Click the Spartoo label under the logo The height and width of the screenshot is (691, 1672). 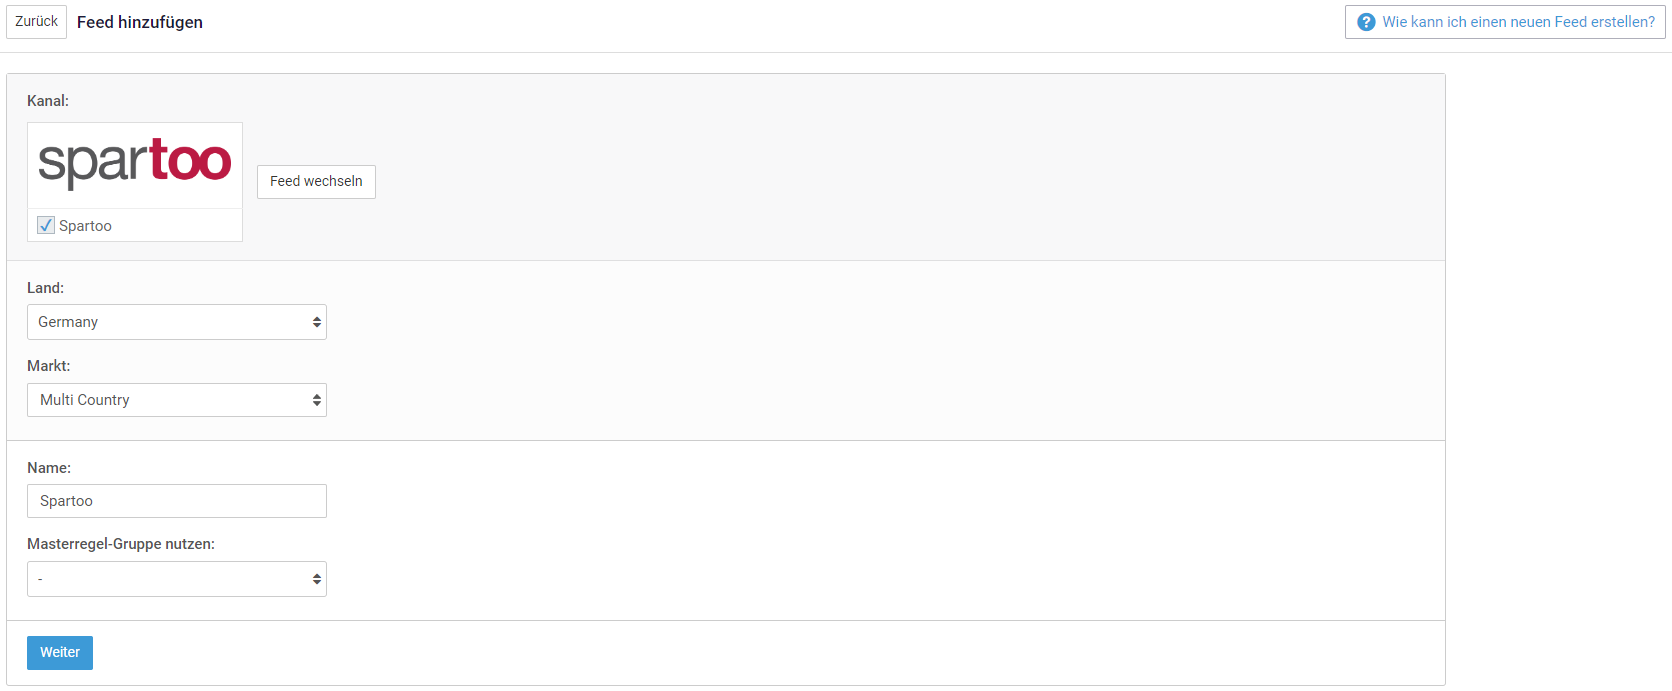pos(85,226)
